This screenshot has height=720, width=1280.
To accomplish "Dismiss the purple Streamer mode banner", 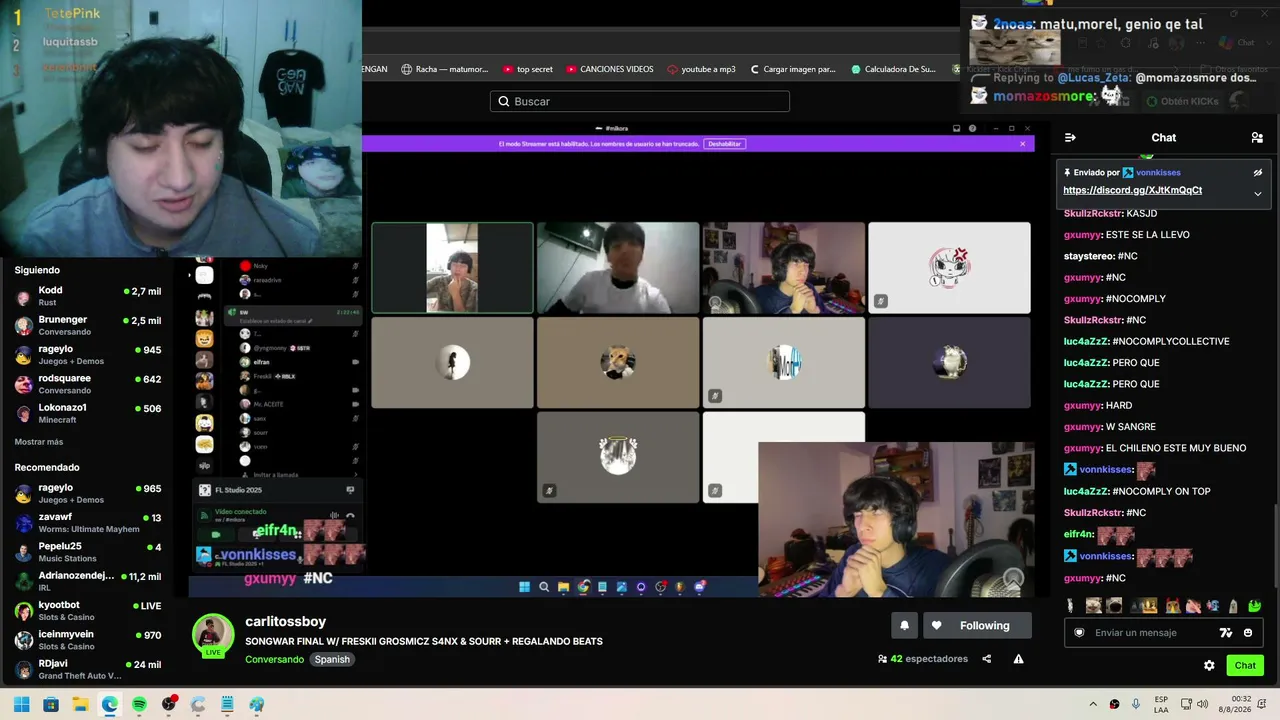I will pyautogui.click(x=1022, y=144).
